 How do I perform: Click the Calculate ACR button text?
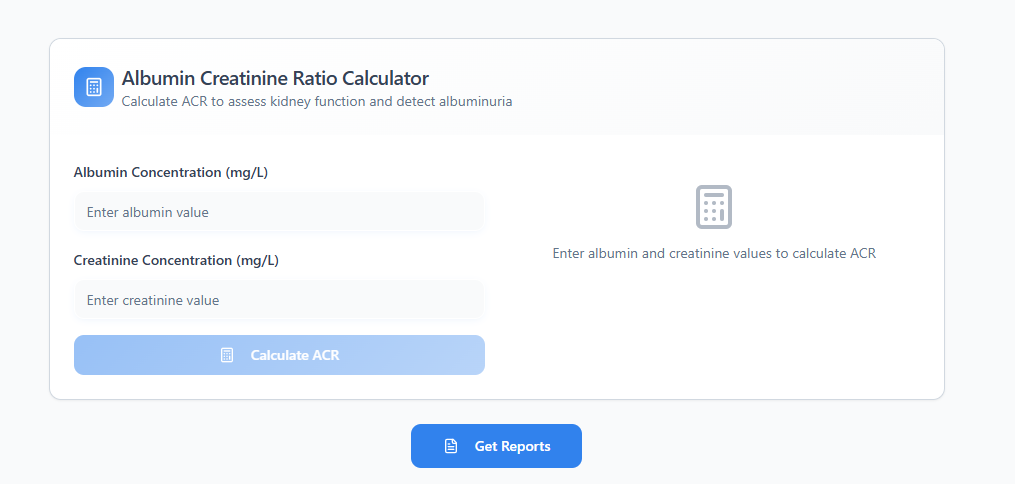(x=295, y=355)
